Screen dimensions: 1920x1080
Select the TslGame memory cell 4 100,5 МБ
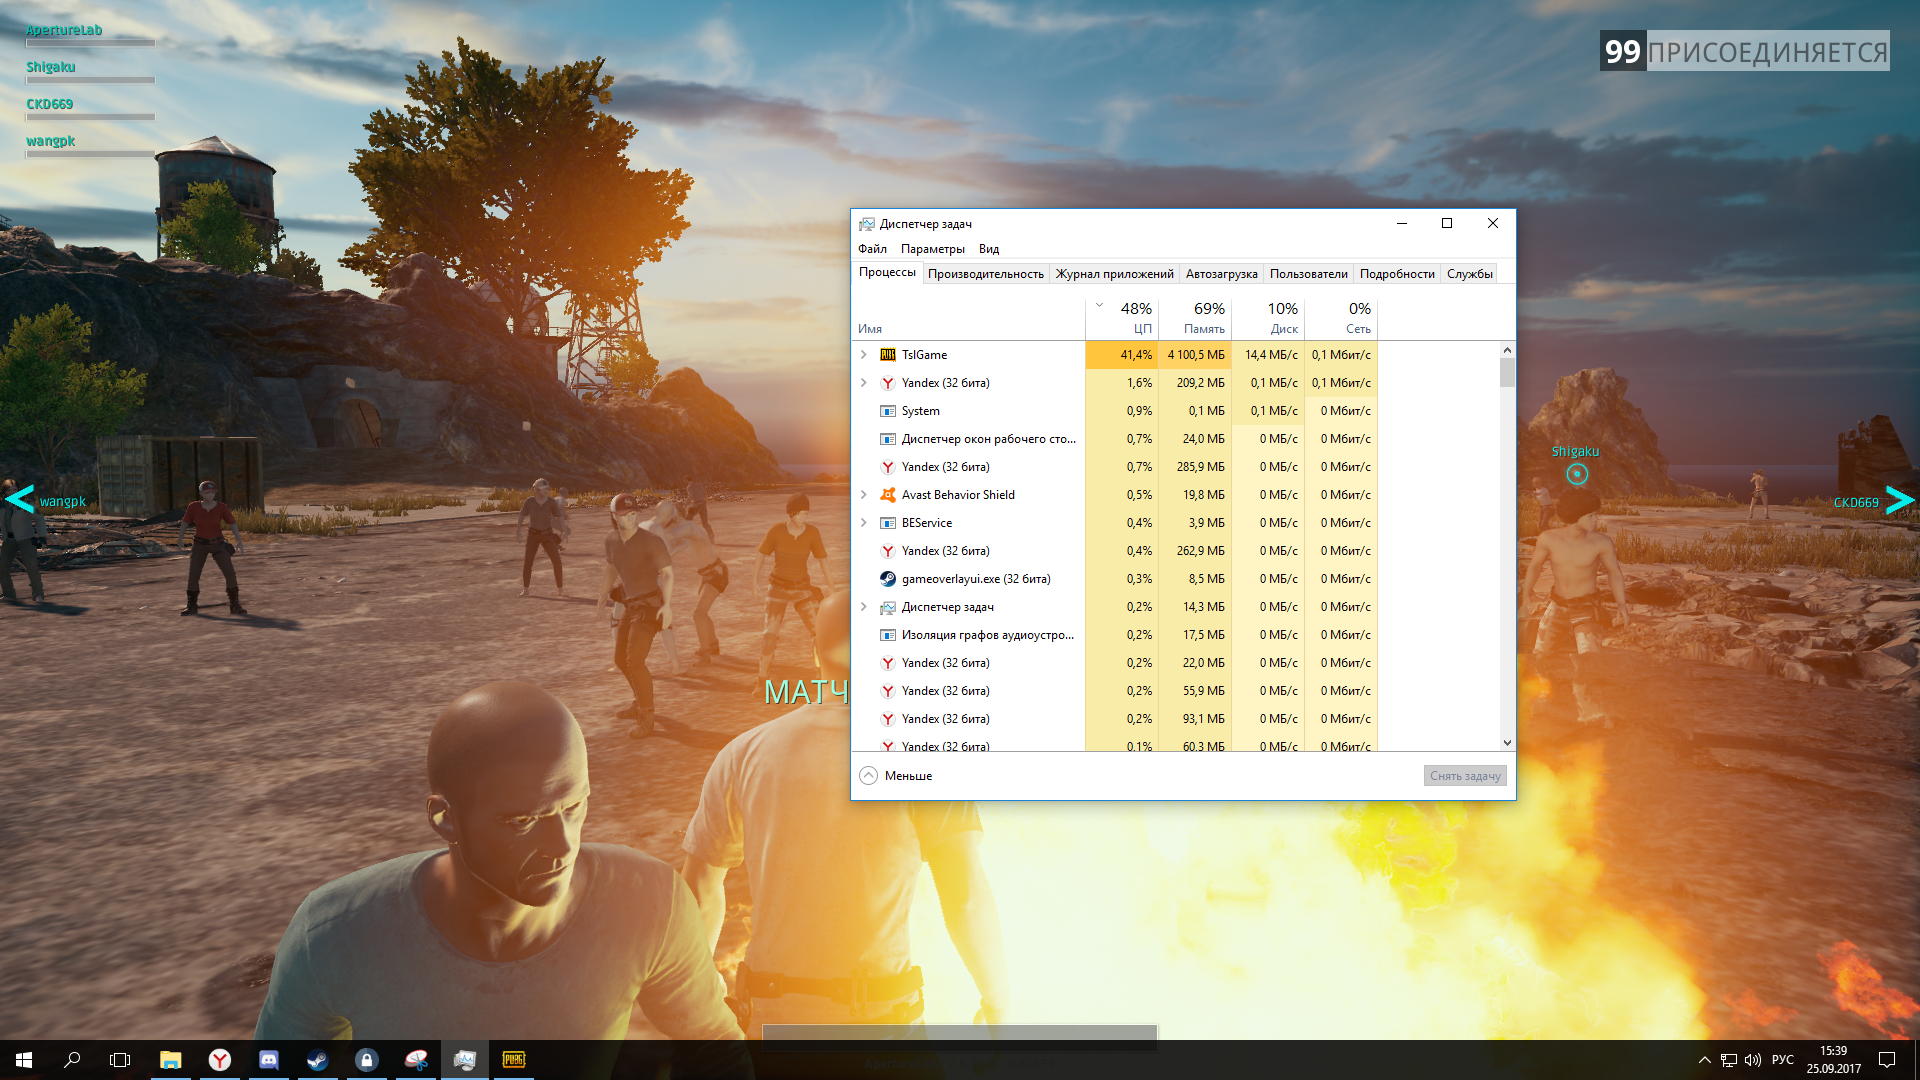tap(1195, 355)
